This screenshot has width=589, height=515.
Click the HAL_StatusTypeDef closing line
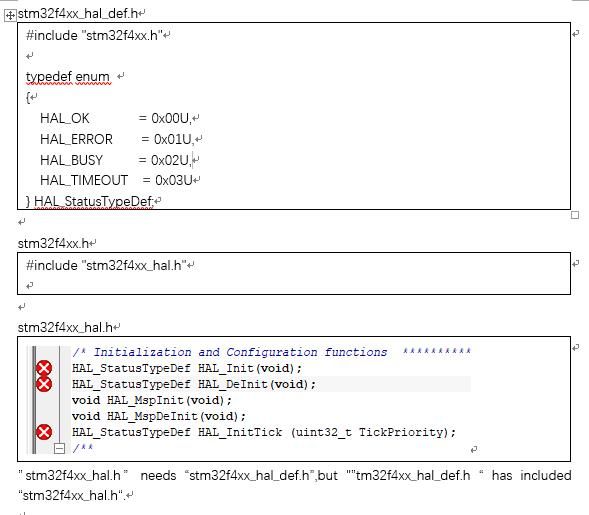point(89,202)
